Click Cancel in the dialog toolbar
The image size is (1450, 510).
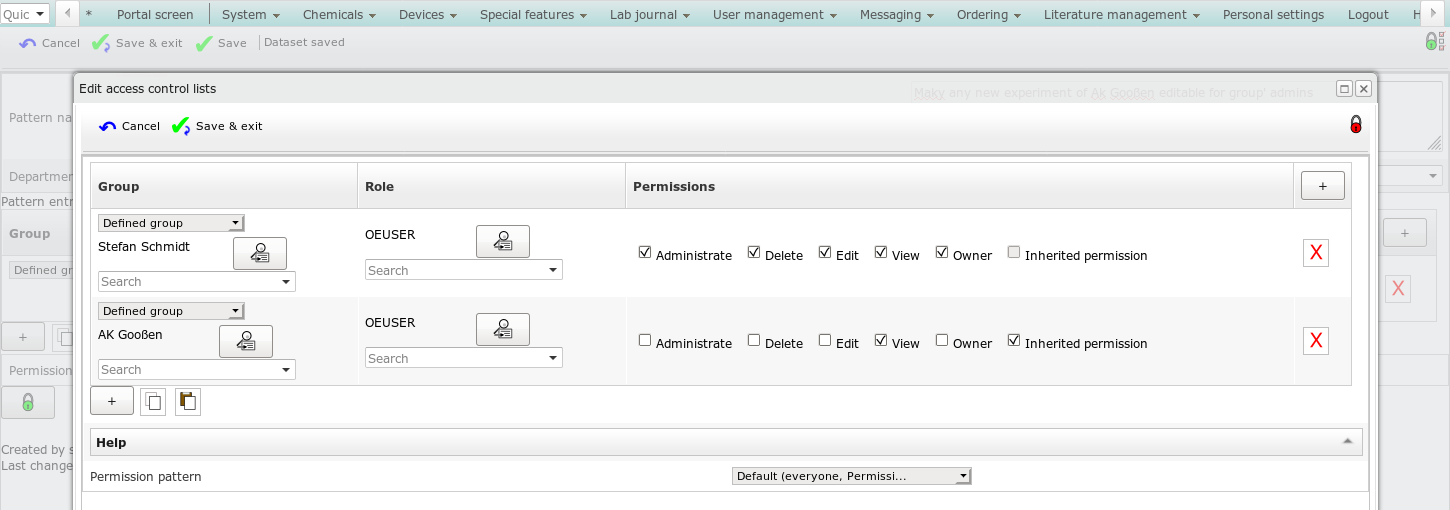[x=129, y=126]
